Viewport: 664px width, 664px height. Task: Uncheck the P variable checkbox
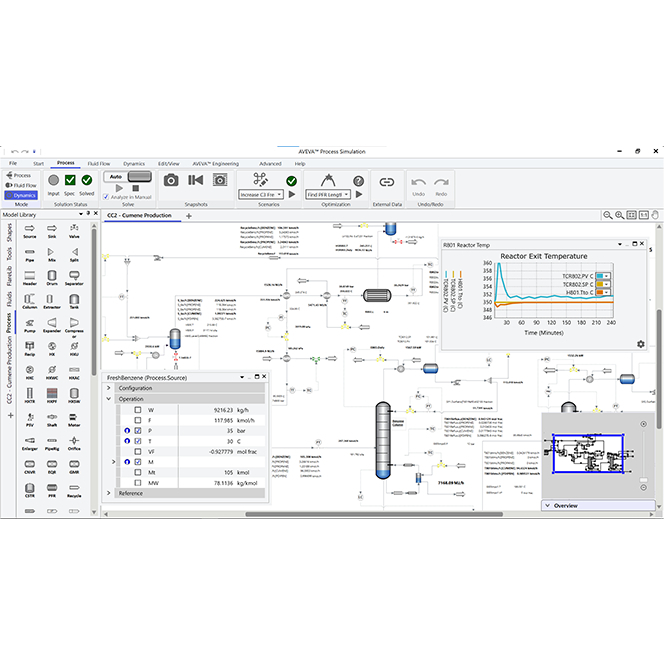(138, 431)
